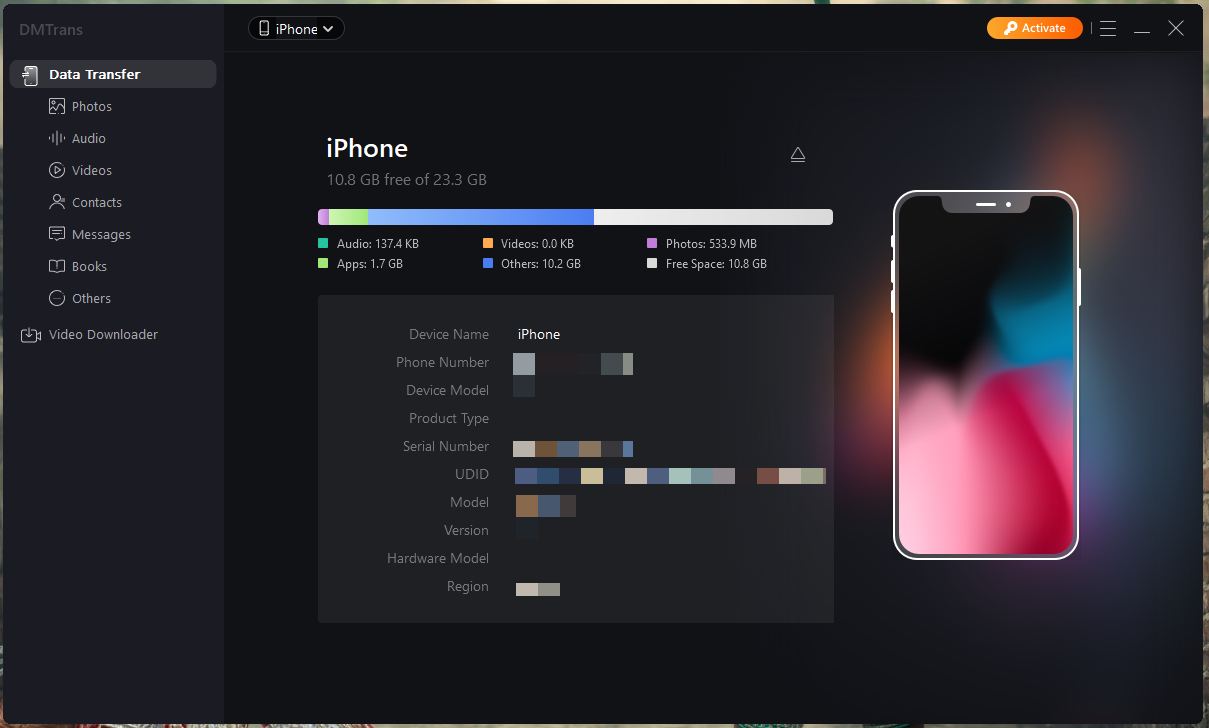This screenshot has height=728, width=1209.
Task: Click the Contacts person icon
Action: pyautogui.click(x=57, y=202)
